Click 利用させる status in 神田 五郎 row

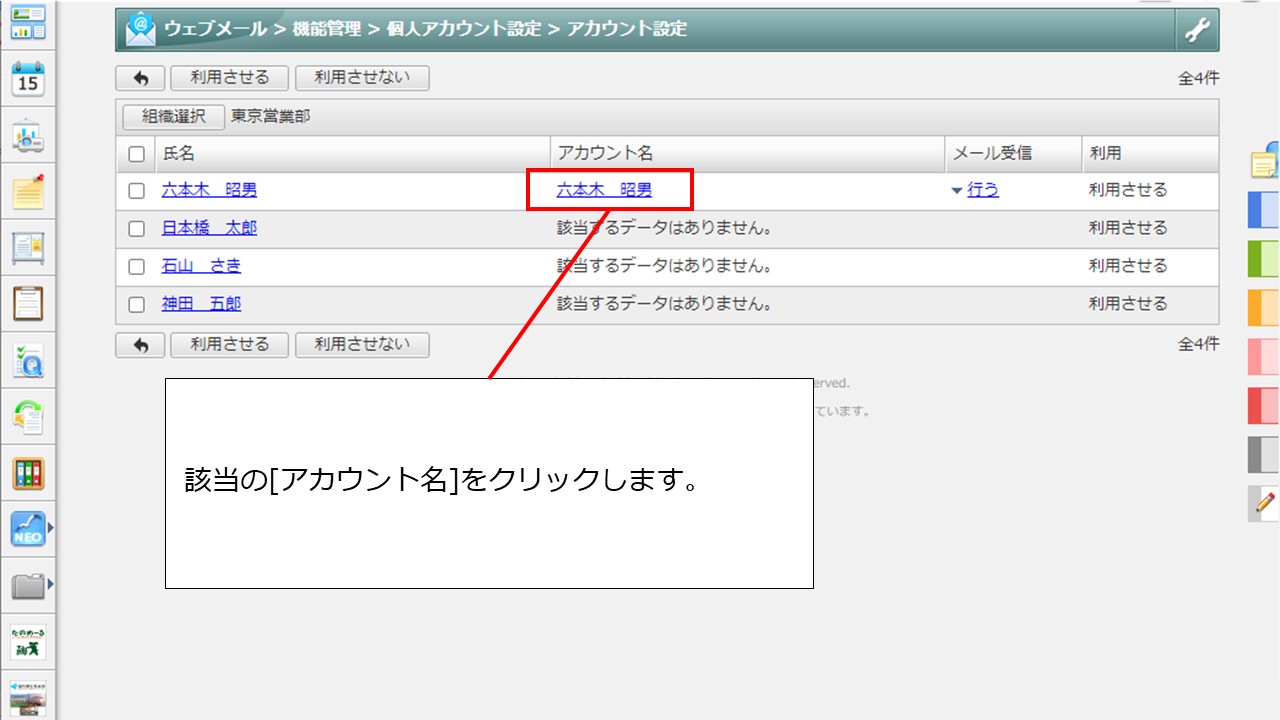pyautogui.click(x=1128, y=304)
